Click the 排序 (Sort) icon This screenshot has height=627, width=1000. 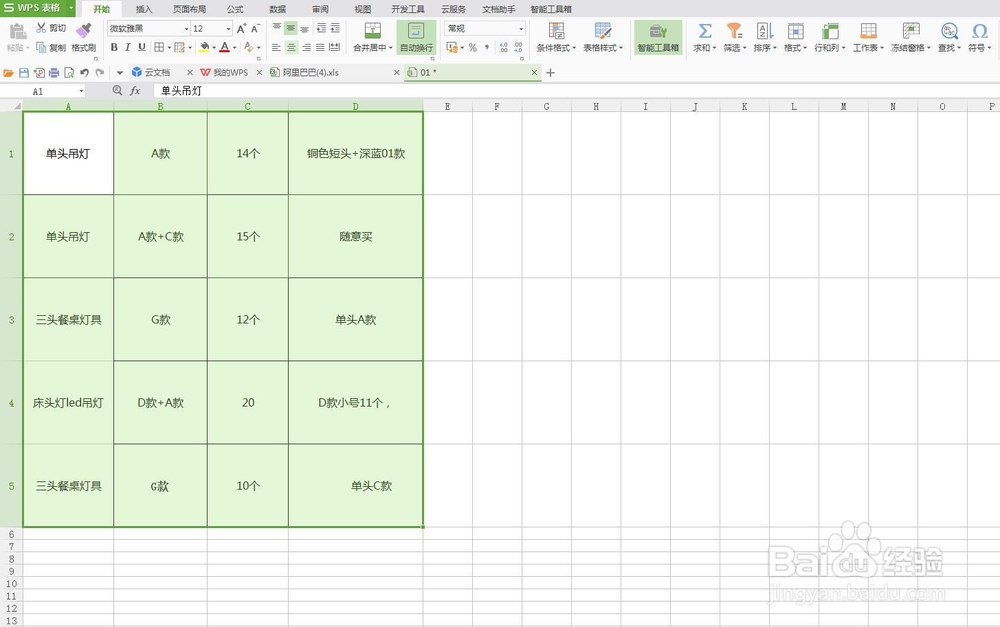(x=763, y=35)
